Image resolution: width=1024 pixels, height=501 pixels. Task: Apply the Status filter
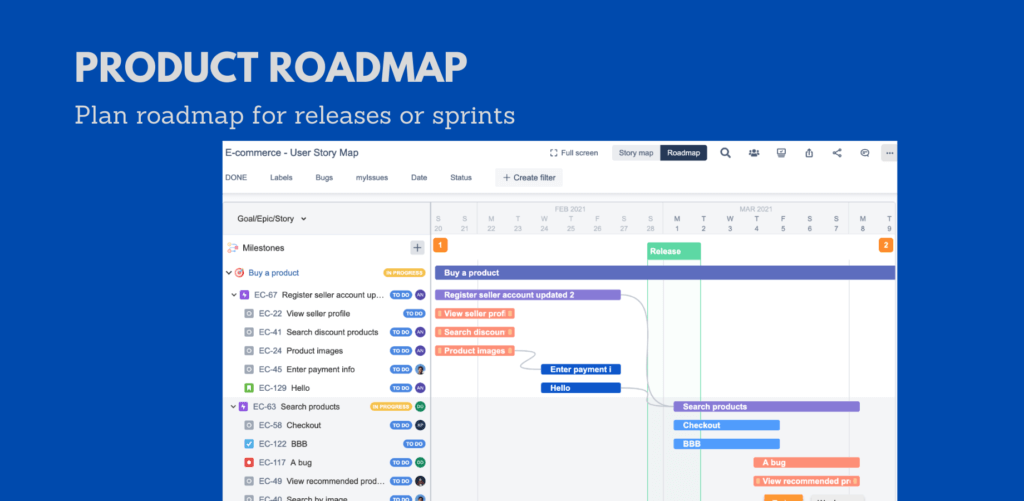click(460, 178)
